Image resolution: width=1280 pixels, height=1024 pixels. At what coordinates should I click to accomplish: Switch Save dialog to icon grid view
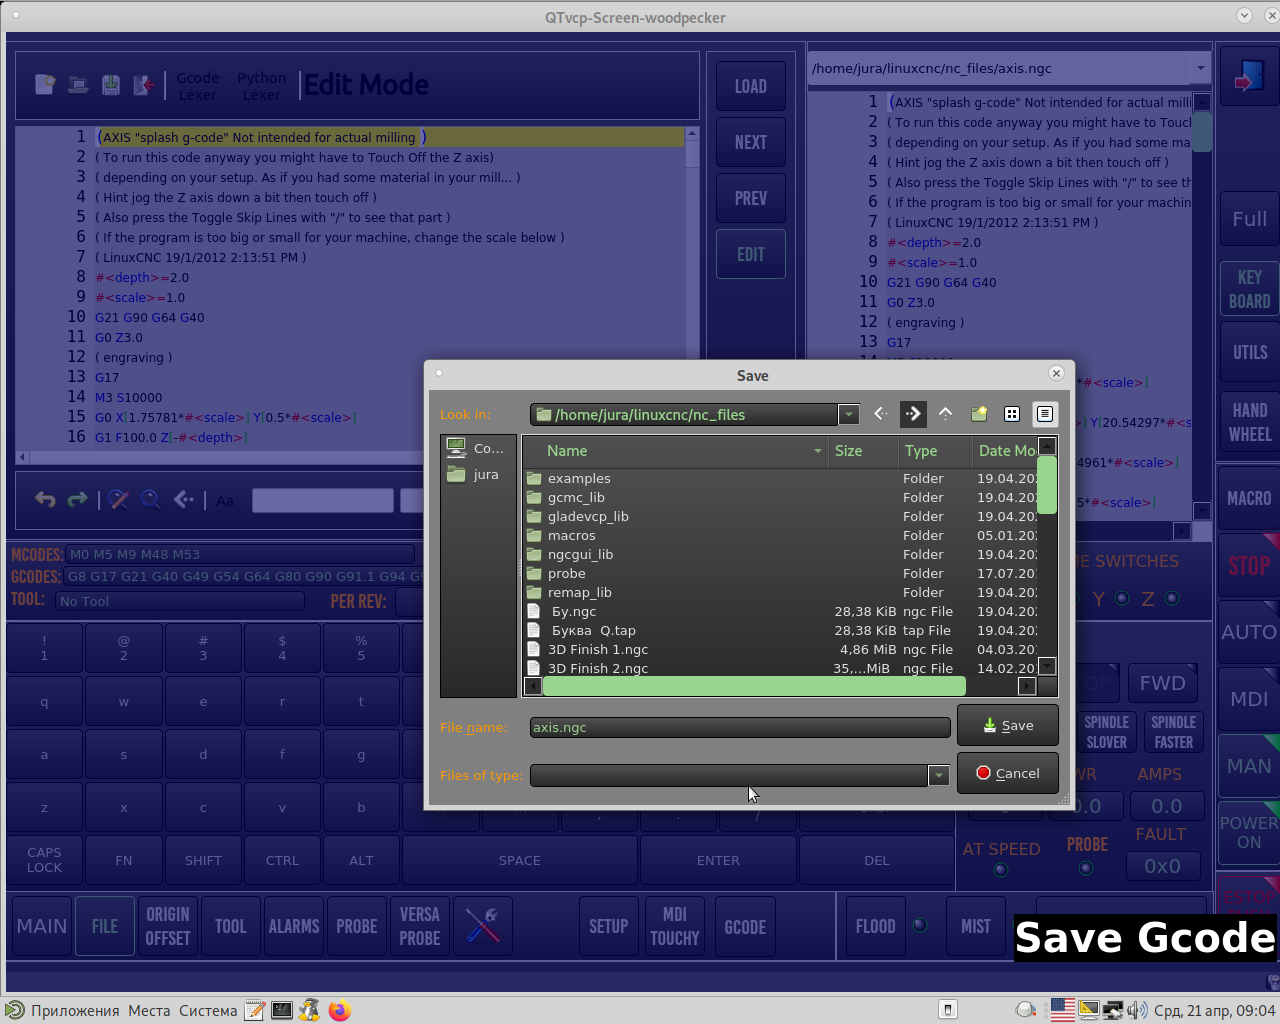click(1012, 414)
